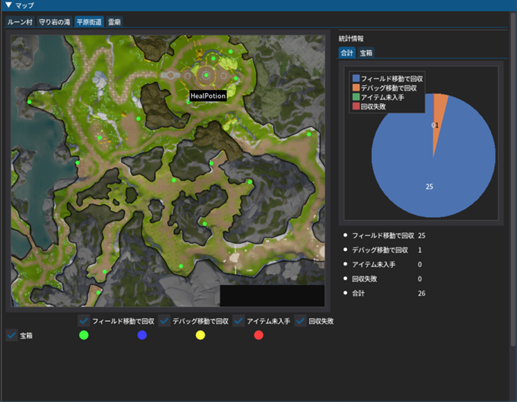Open the 守り岩の滝 map tab
The width and height of the screenshot is (517, 402).
click(54, 22)
